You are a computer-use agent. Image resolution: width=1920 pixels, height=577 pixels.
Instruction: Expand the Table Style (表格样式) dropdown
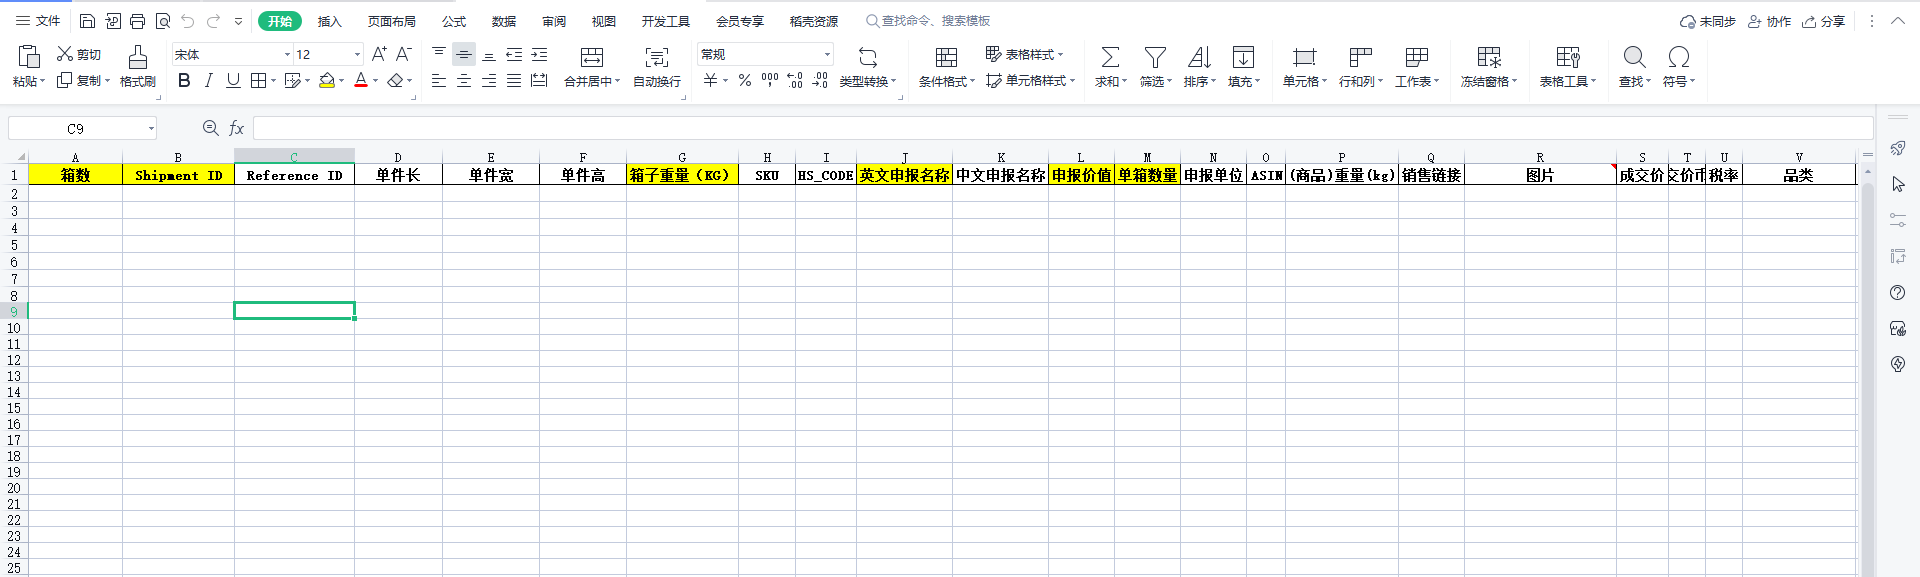coord(1060,55)
